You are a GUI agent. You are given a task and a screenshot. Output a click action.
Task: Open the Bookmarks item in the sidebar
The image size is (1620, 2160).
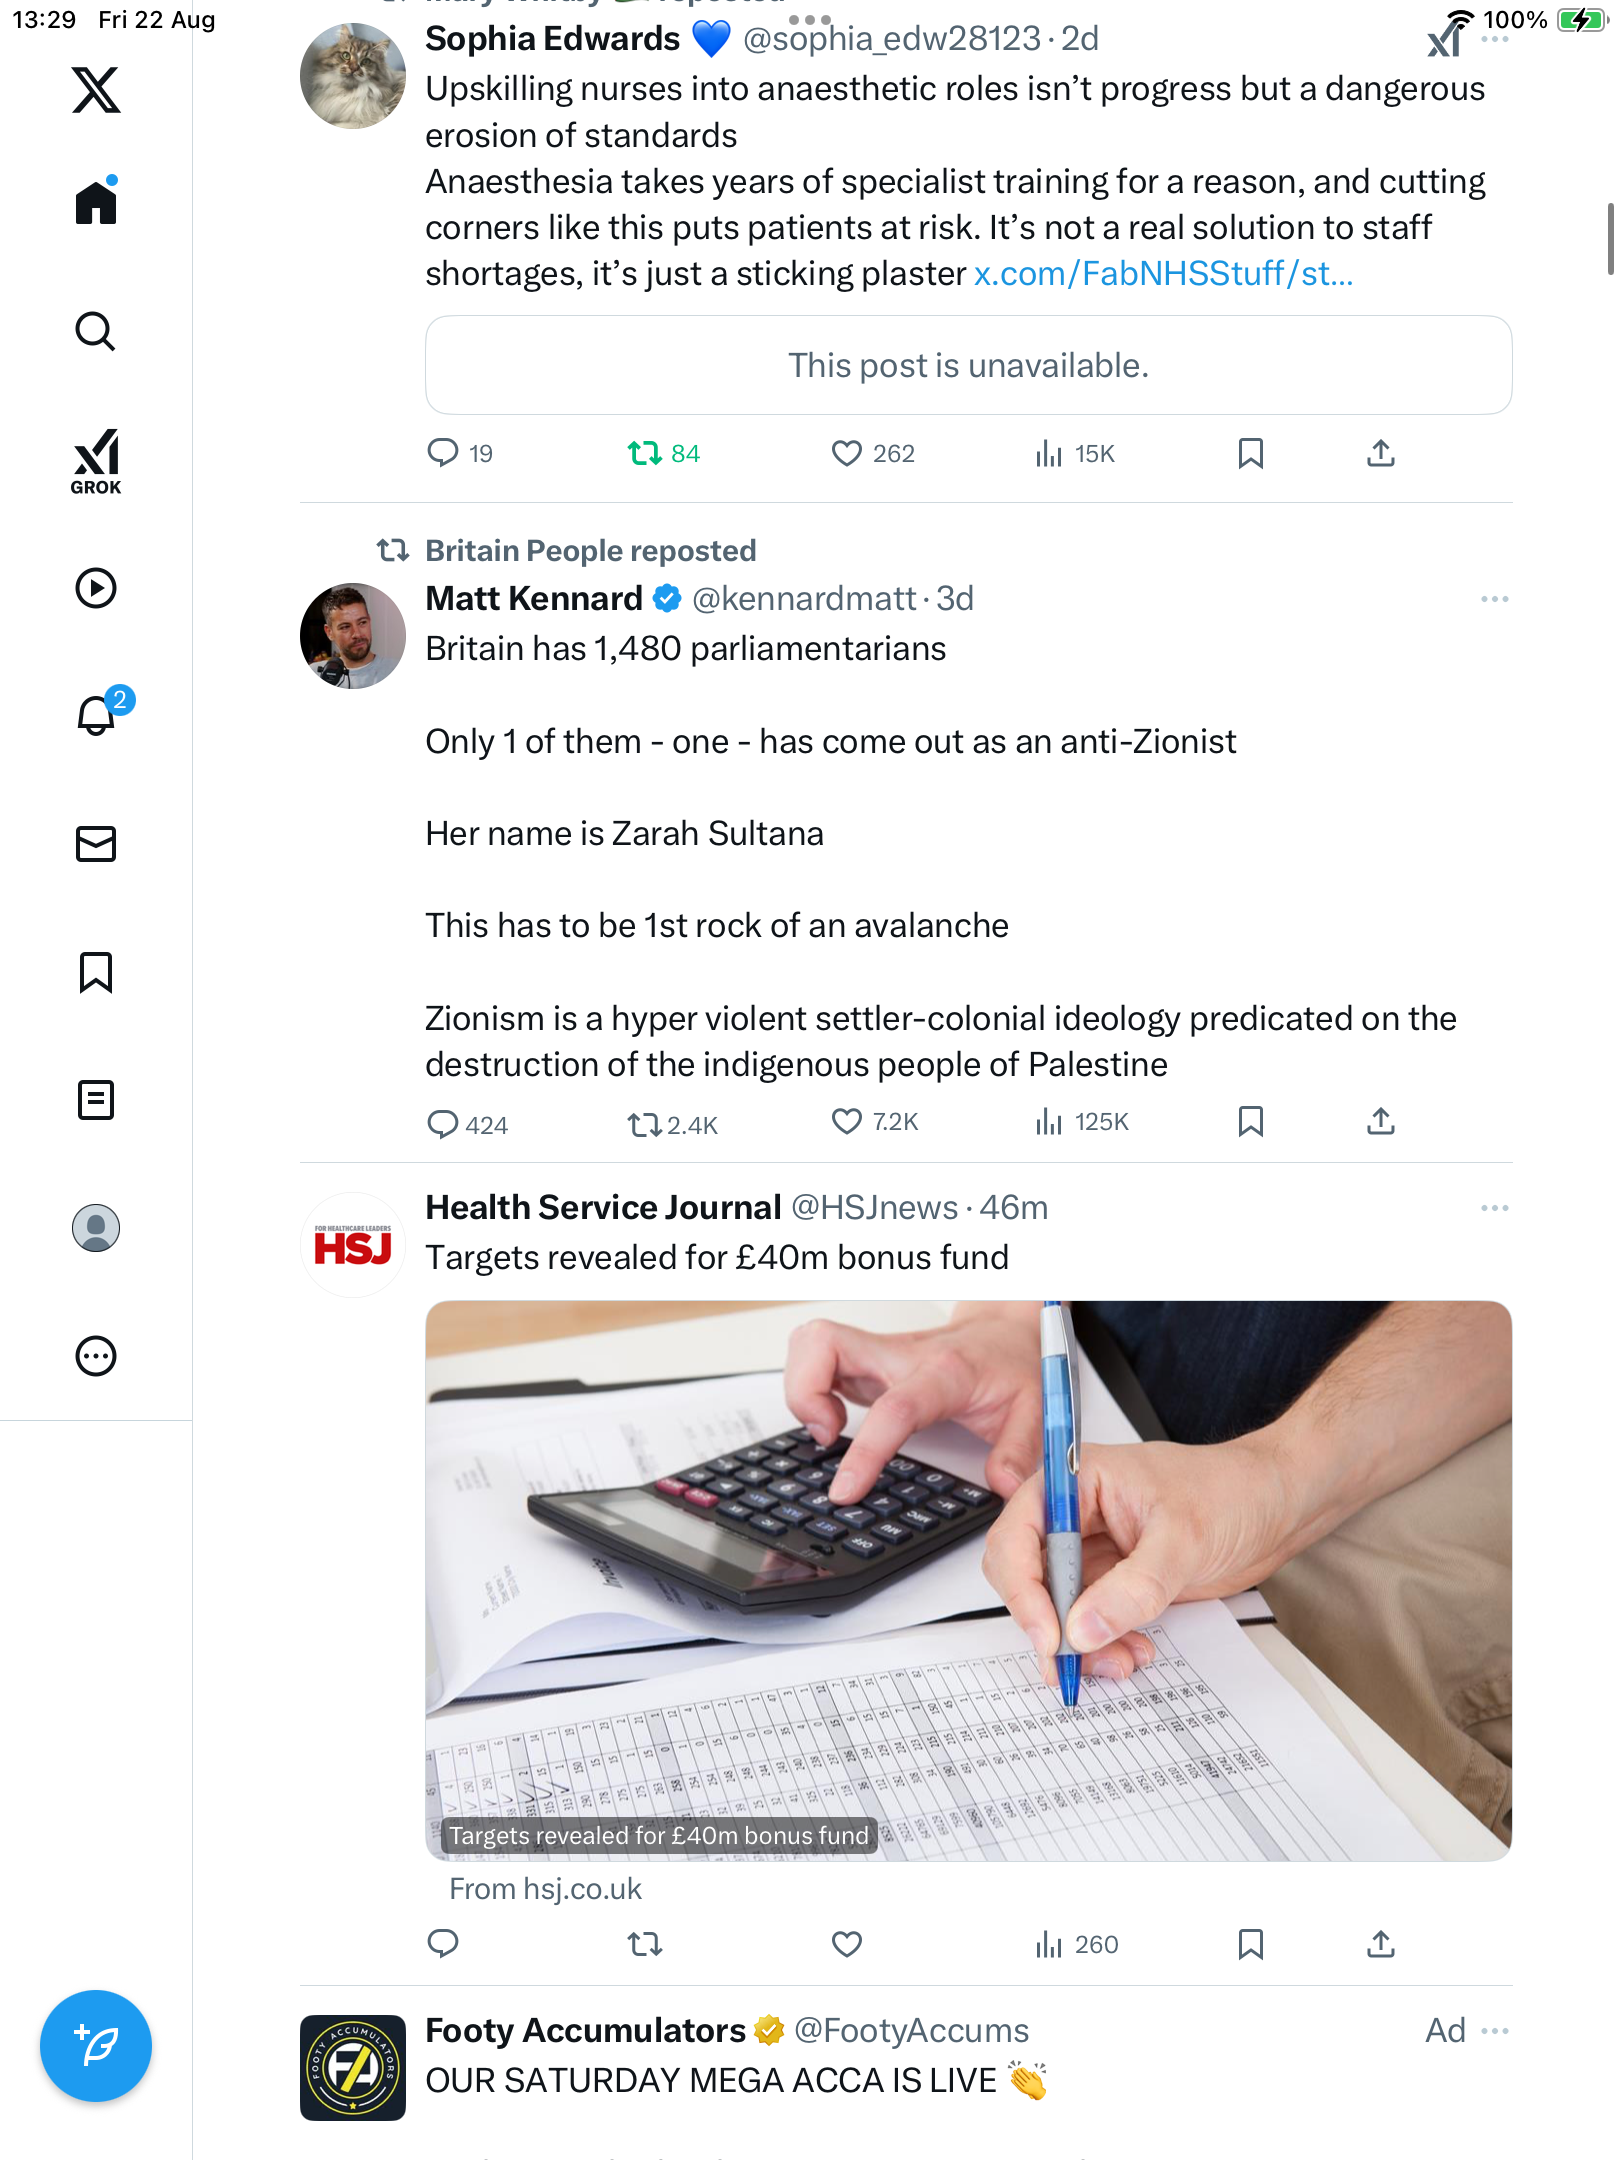pyautogui.click(x=96, y=972)
